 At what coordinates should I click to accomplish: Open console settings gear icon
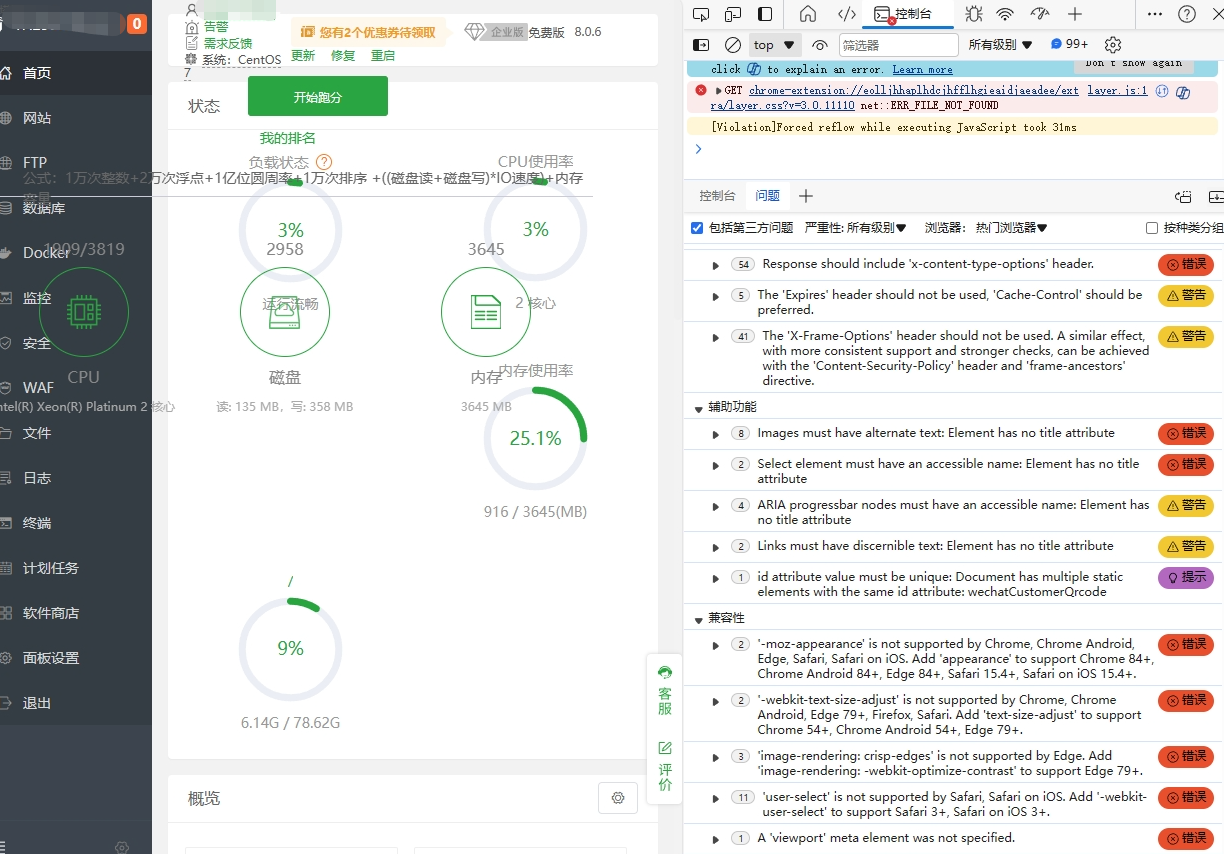[x=1113, y=45]
